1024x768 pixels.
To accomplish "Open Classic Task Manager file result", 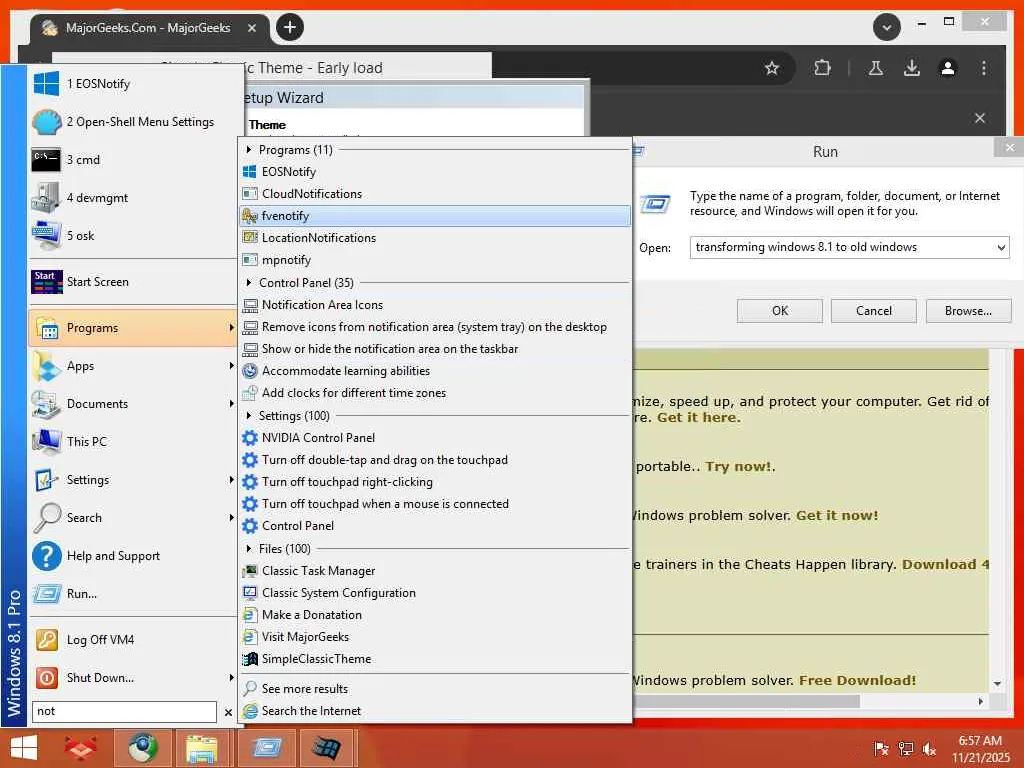I will [435, 571].
